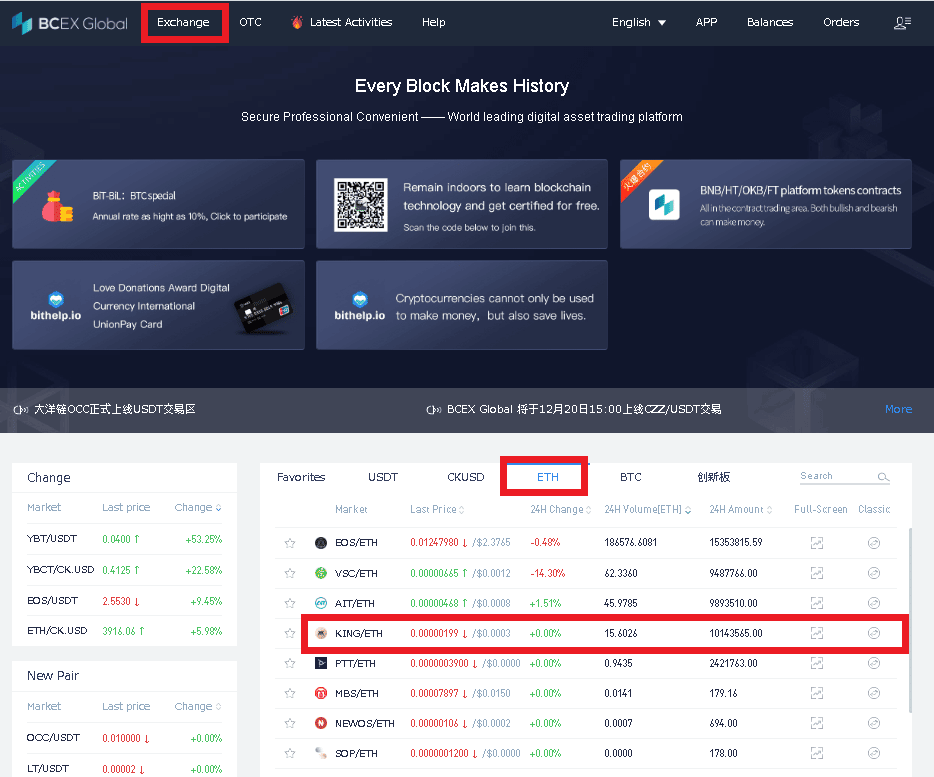This screenshot has height=777, width=934.
Task: Open the platform tokens contracts banner
Action: pos(765,204)
